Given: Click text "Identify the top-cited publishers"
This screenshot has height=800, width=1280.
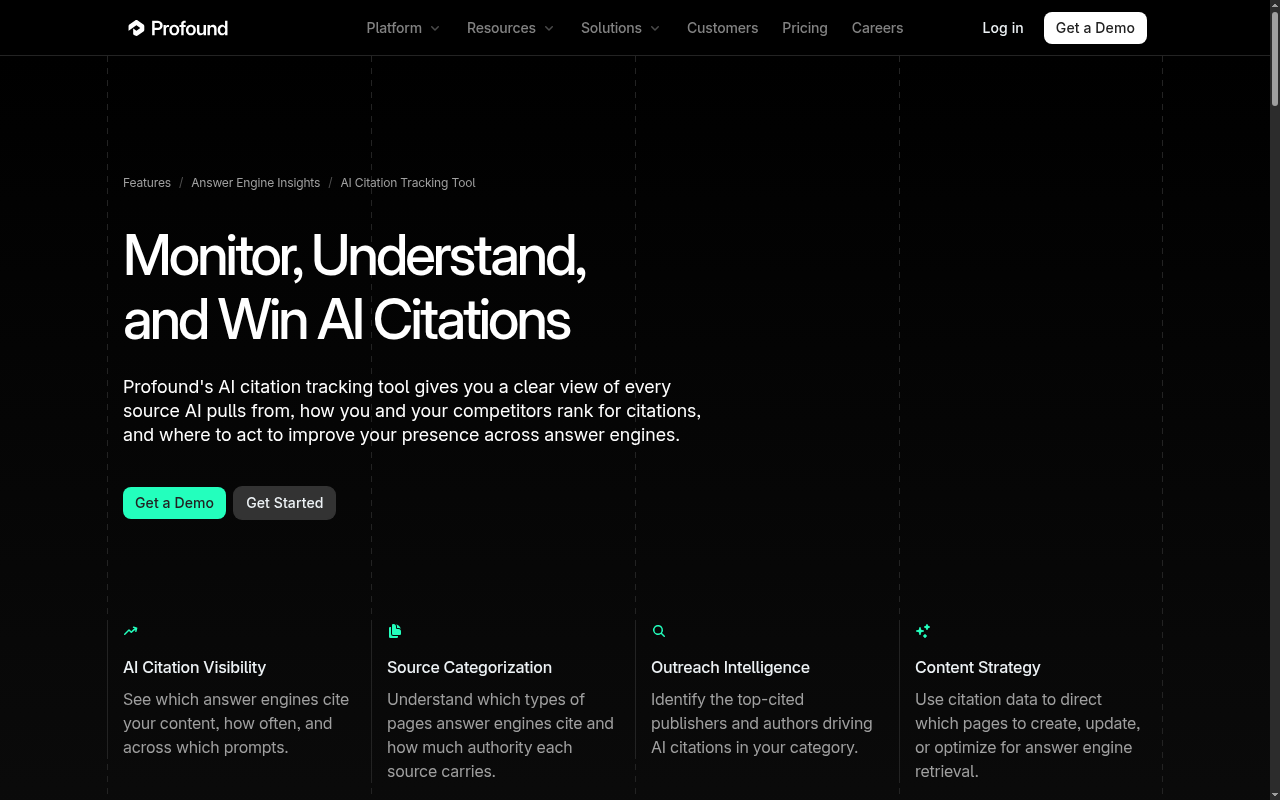Looking at the screenshot, I should coord(761,723).
